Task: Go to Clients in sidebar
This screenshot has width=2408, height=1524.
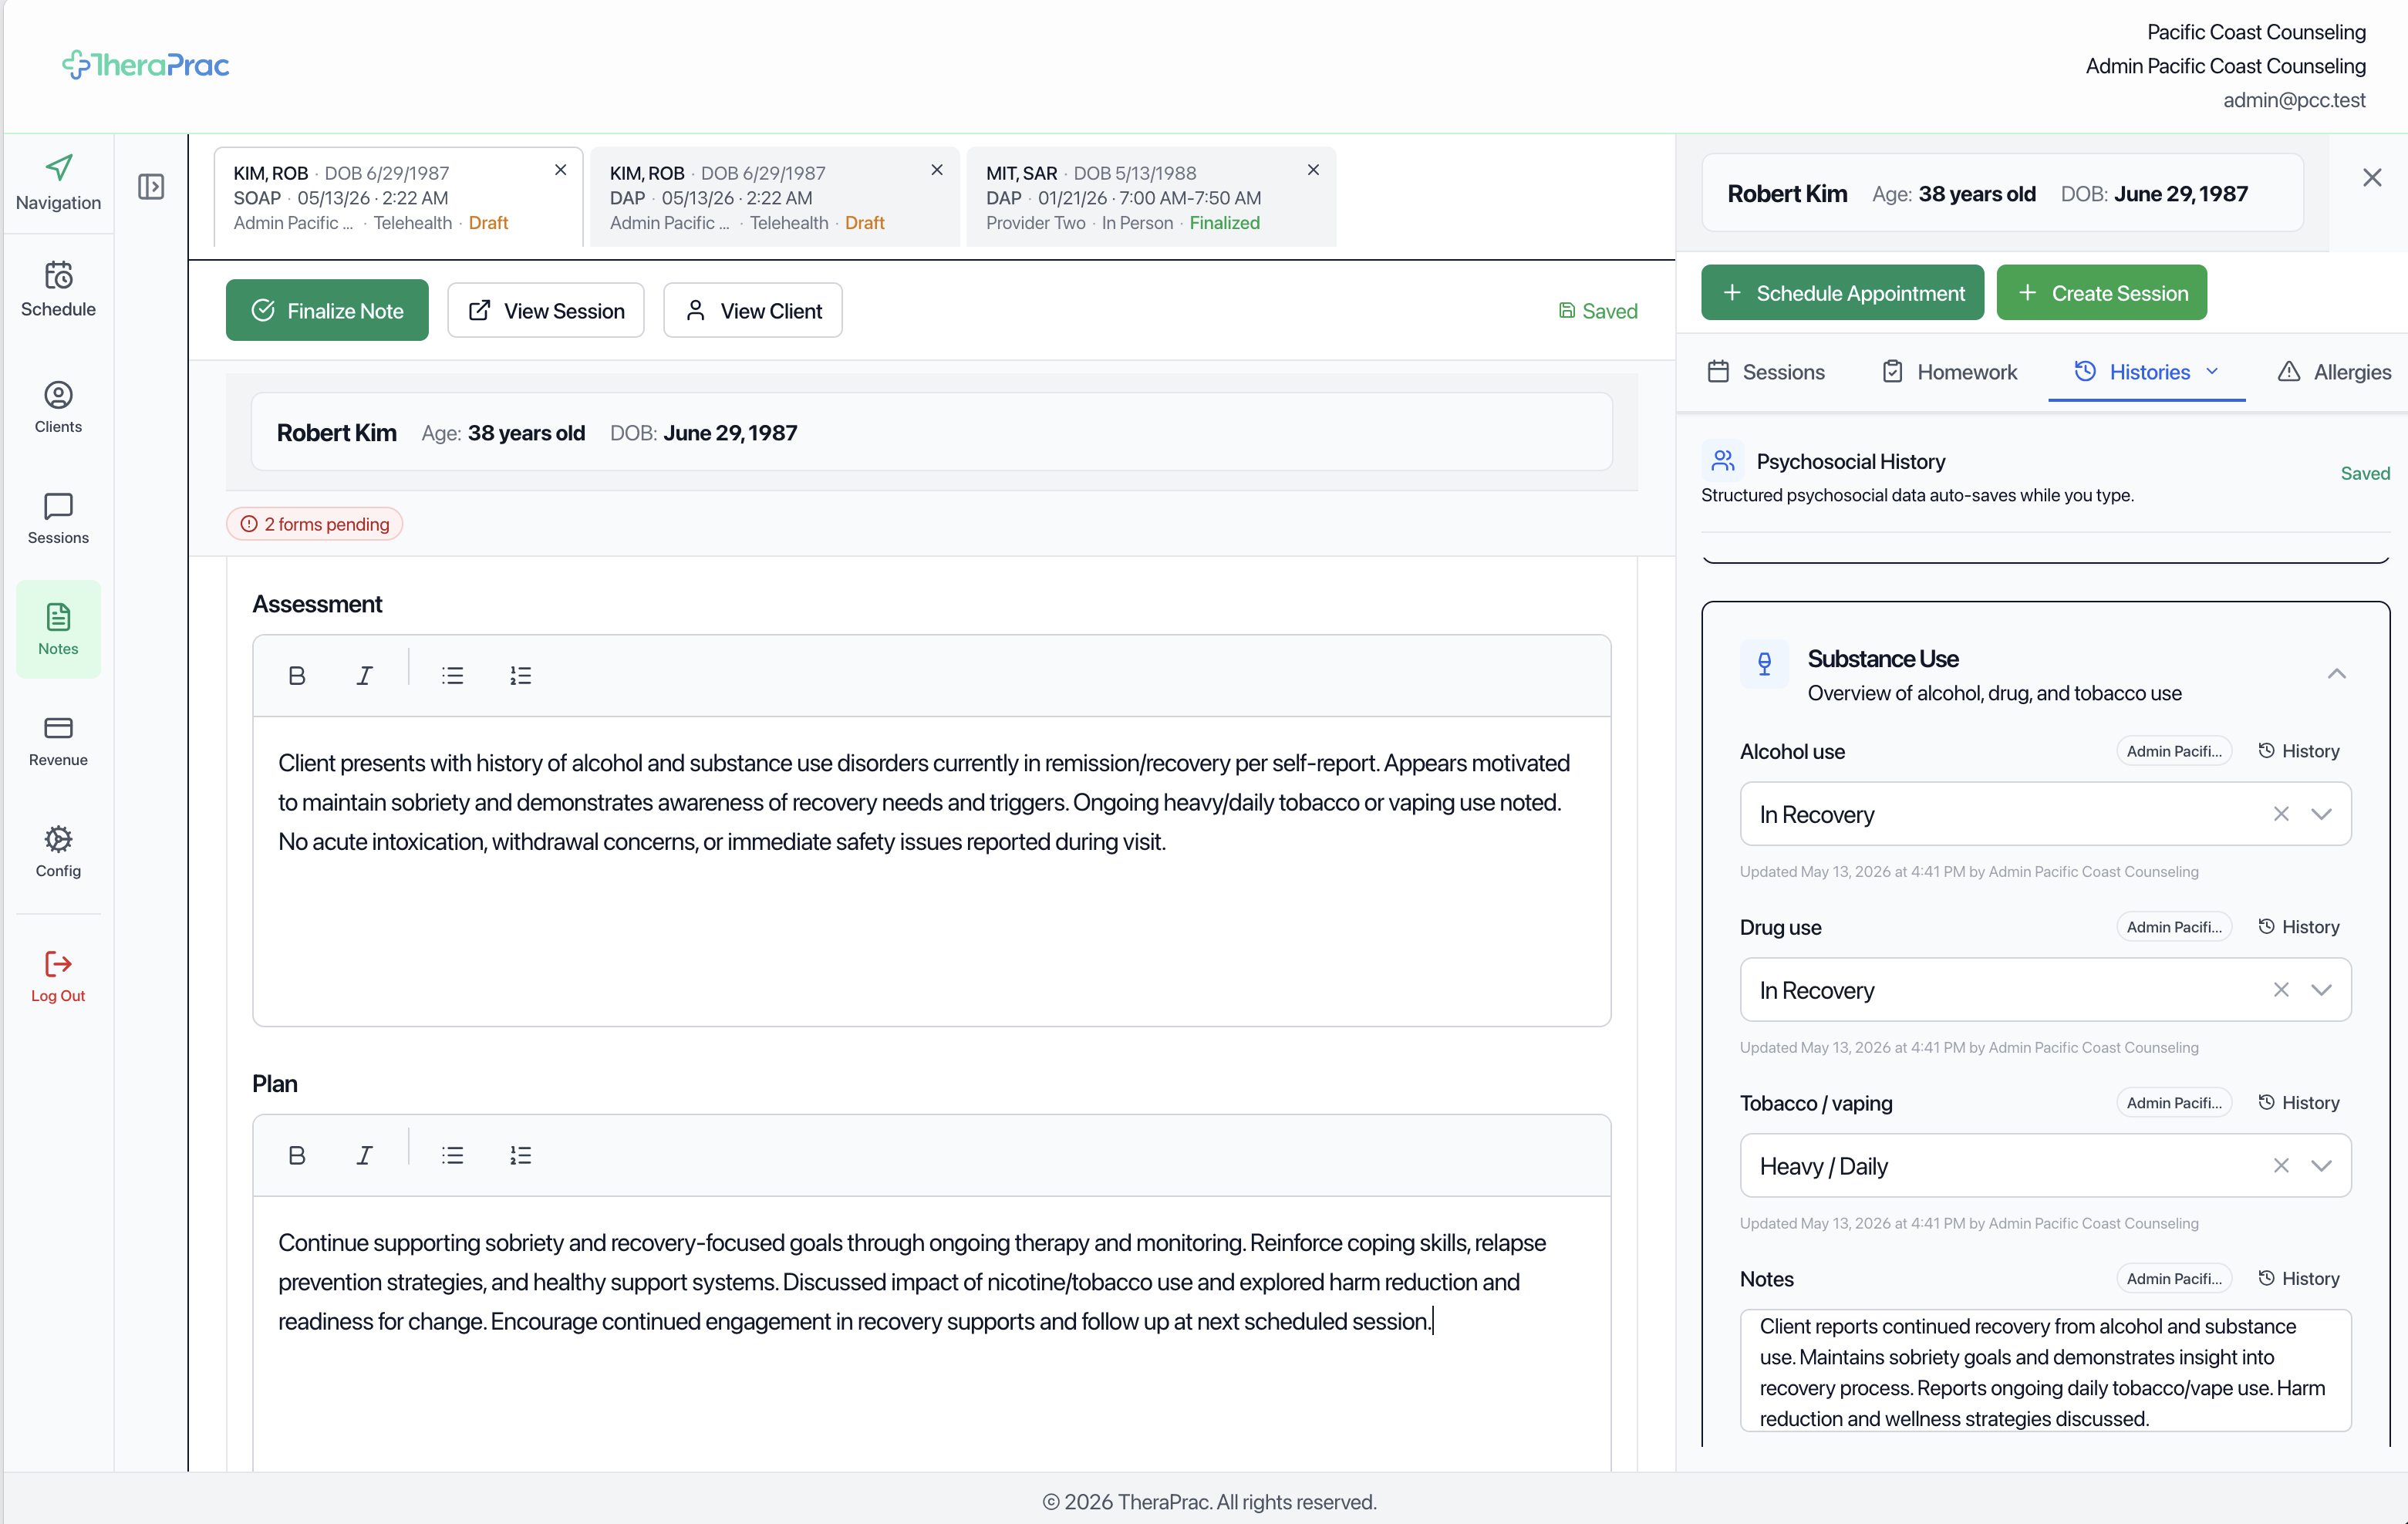Action: (58, 407)
